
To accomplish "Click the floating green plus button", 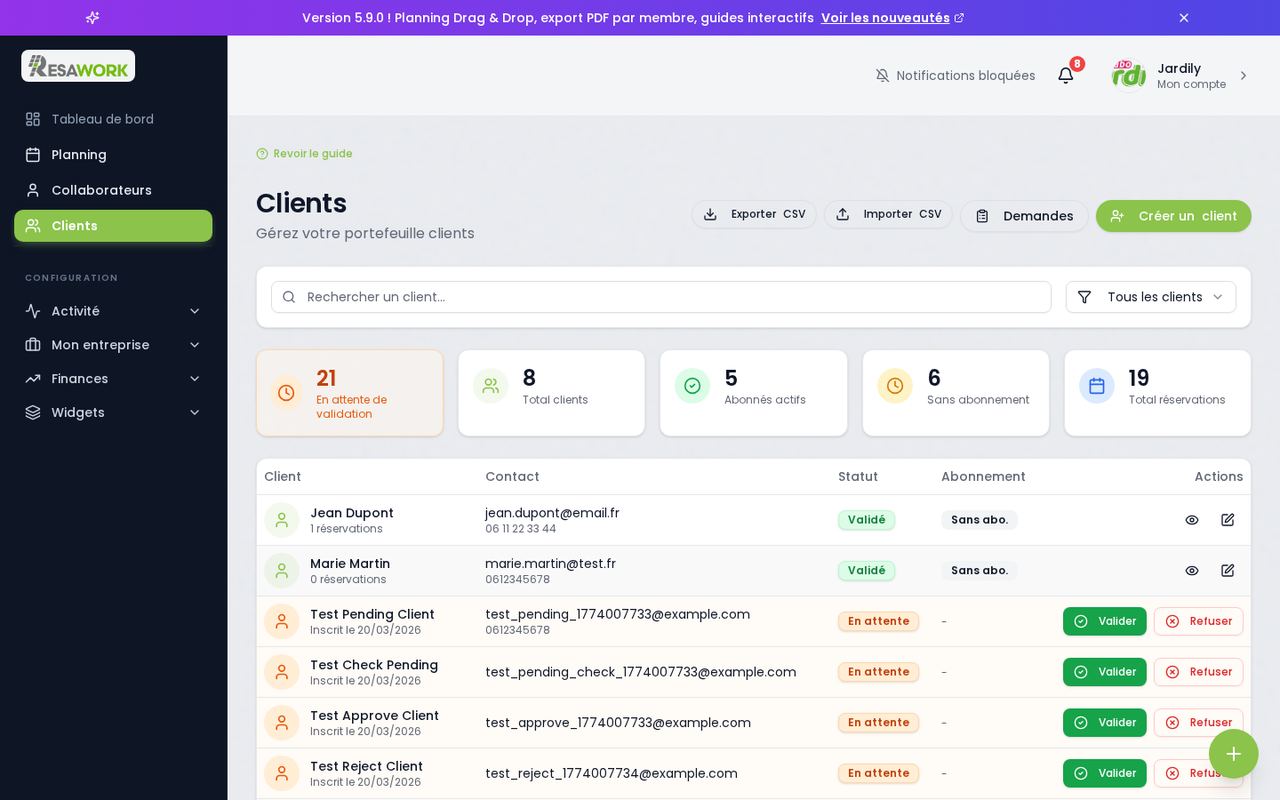I will click(1233, 754).
